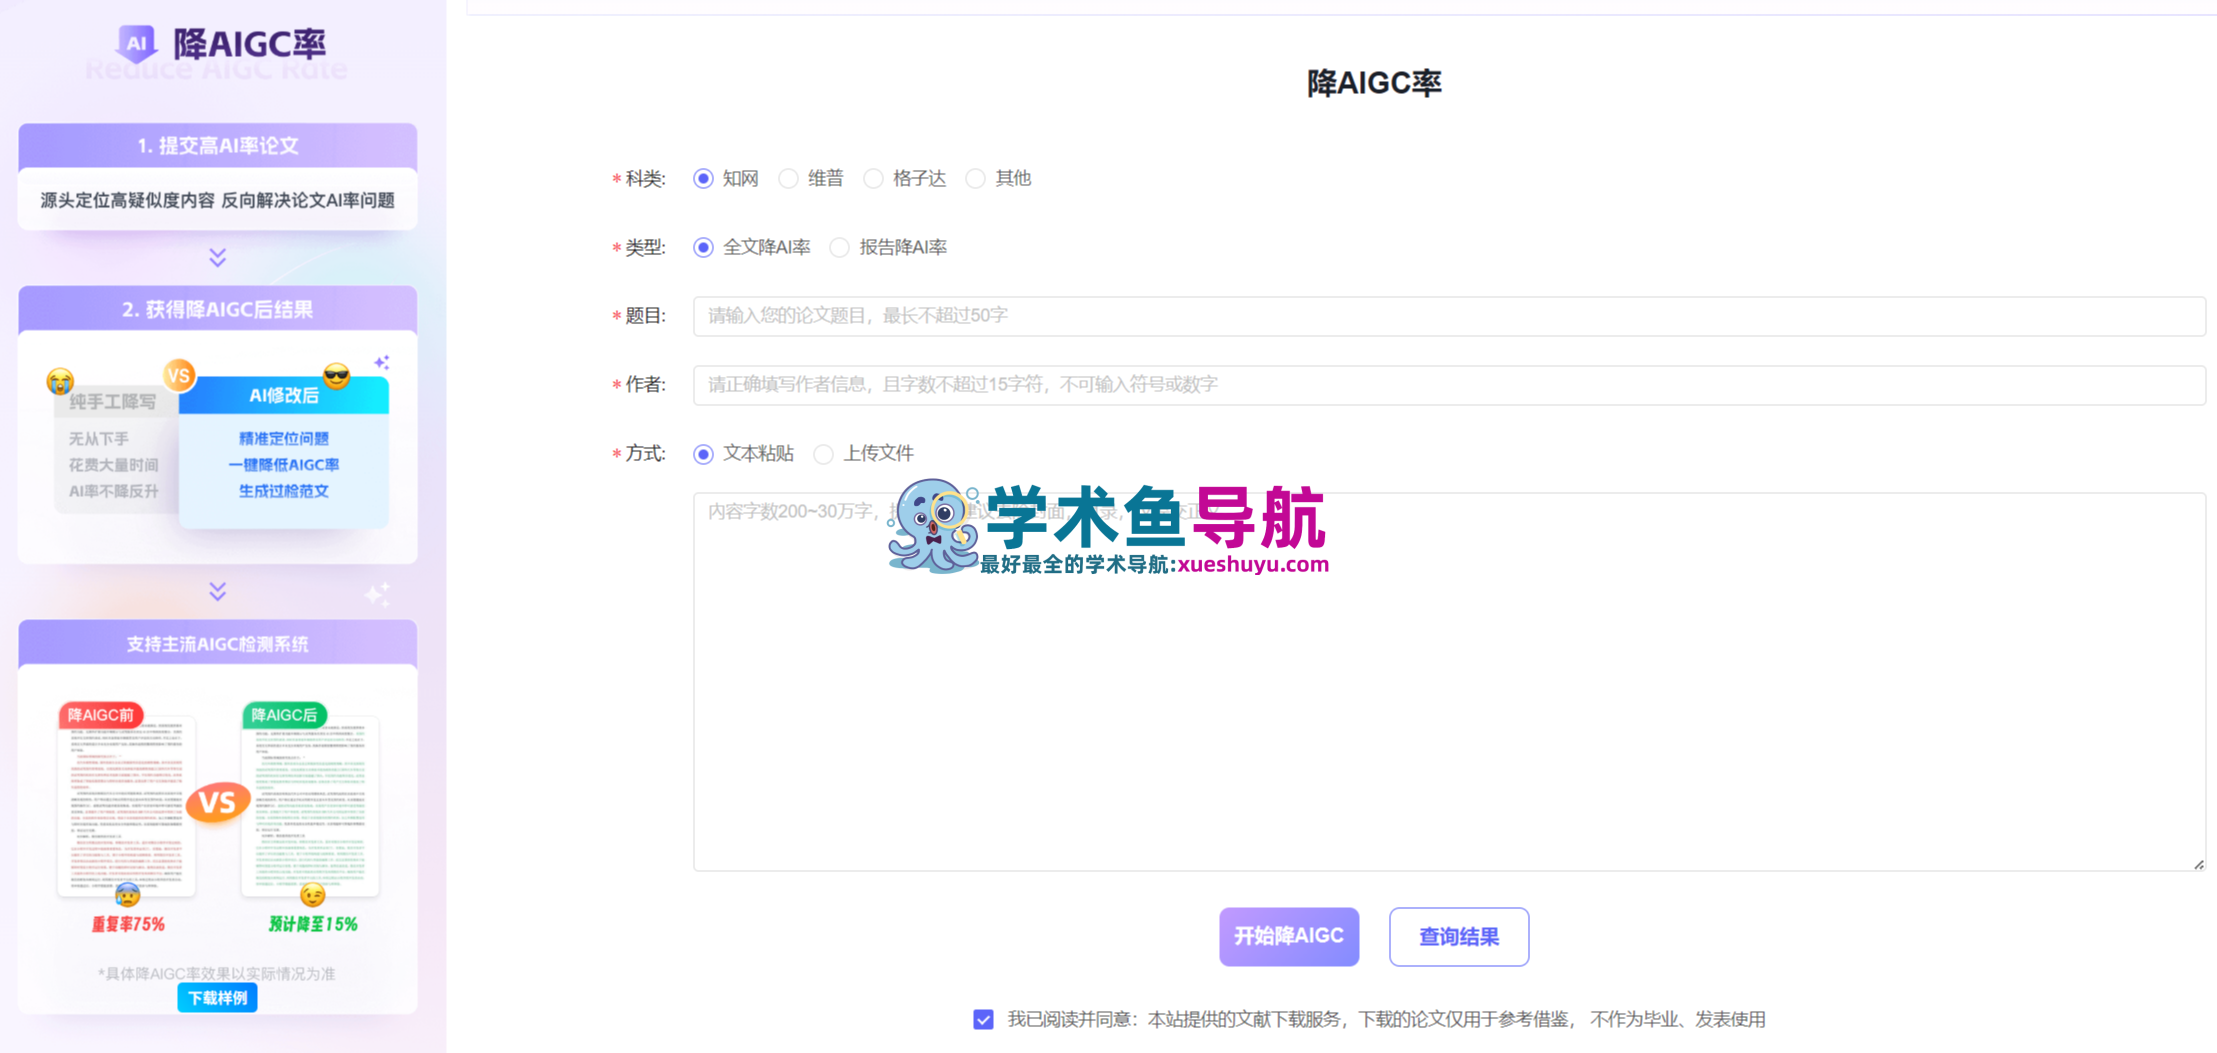Click the 一键降低AIGC率 text
2217x1053 pixels.
click(284, 465)
